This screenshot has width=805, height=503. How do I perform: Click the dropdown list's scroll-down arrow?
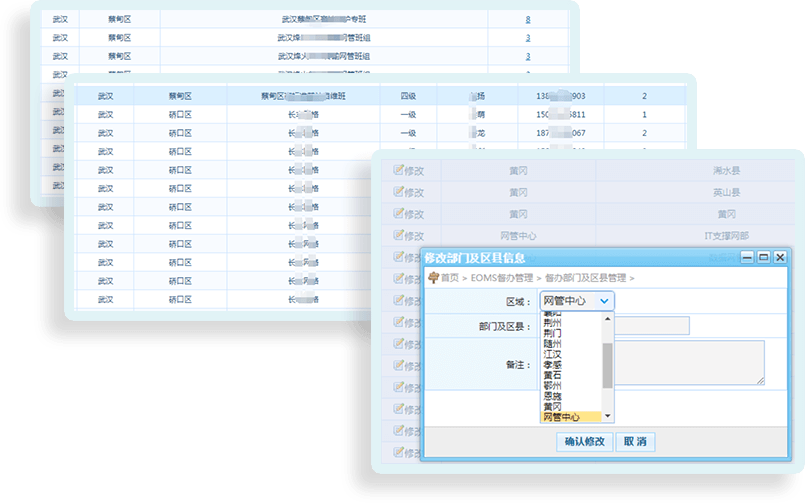click(608, 417)
